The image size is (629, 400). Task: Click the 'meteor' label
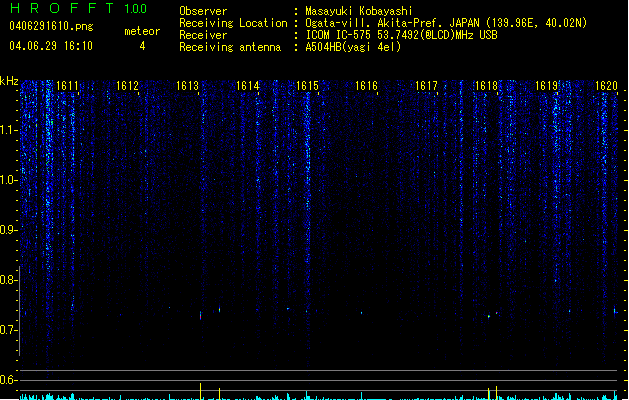pos(142,31)
